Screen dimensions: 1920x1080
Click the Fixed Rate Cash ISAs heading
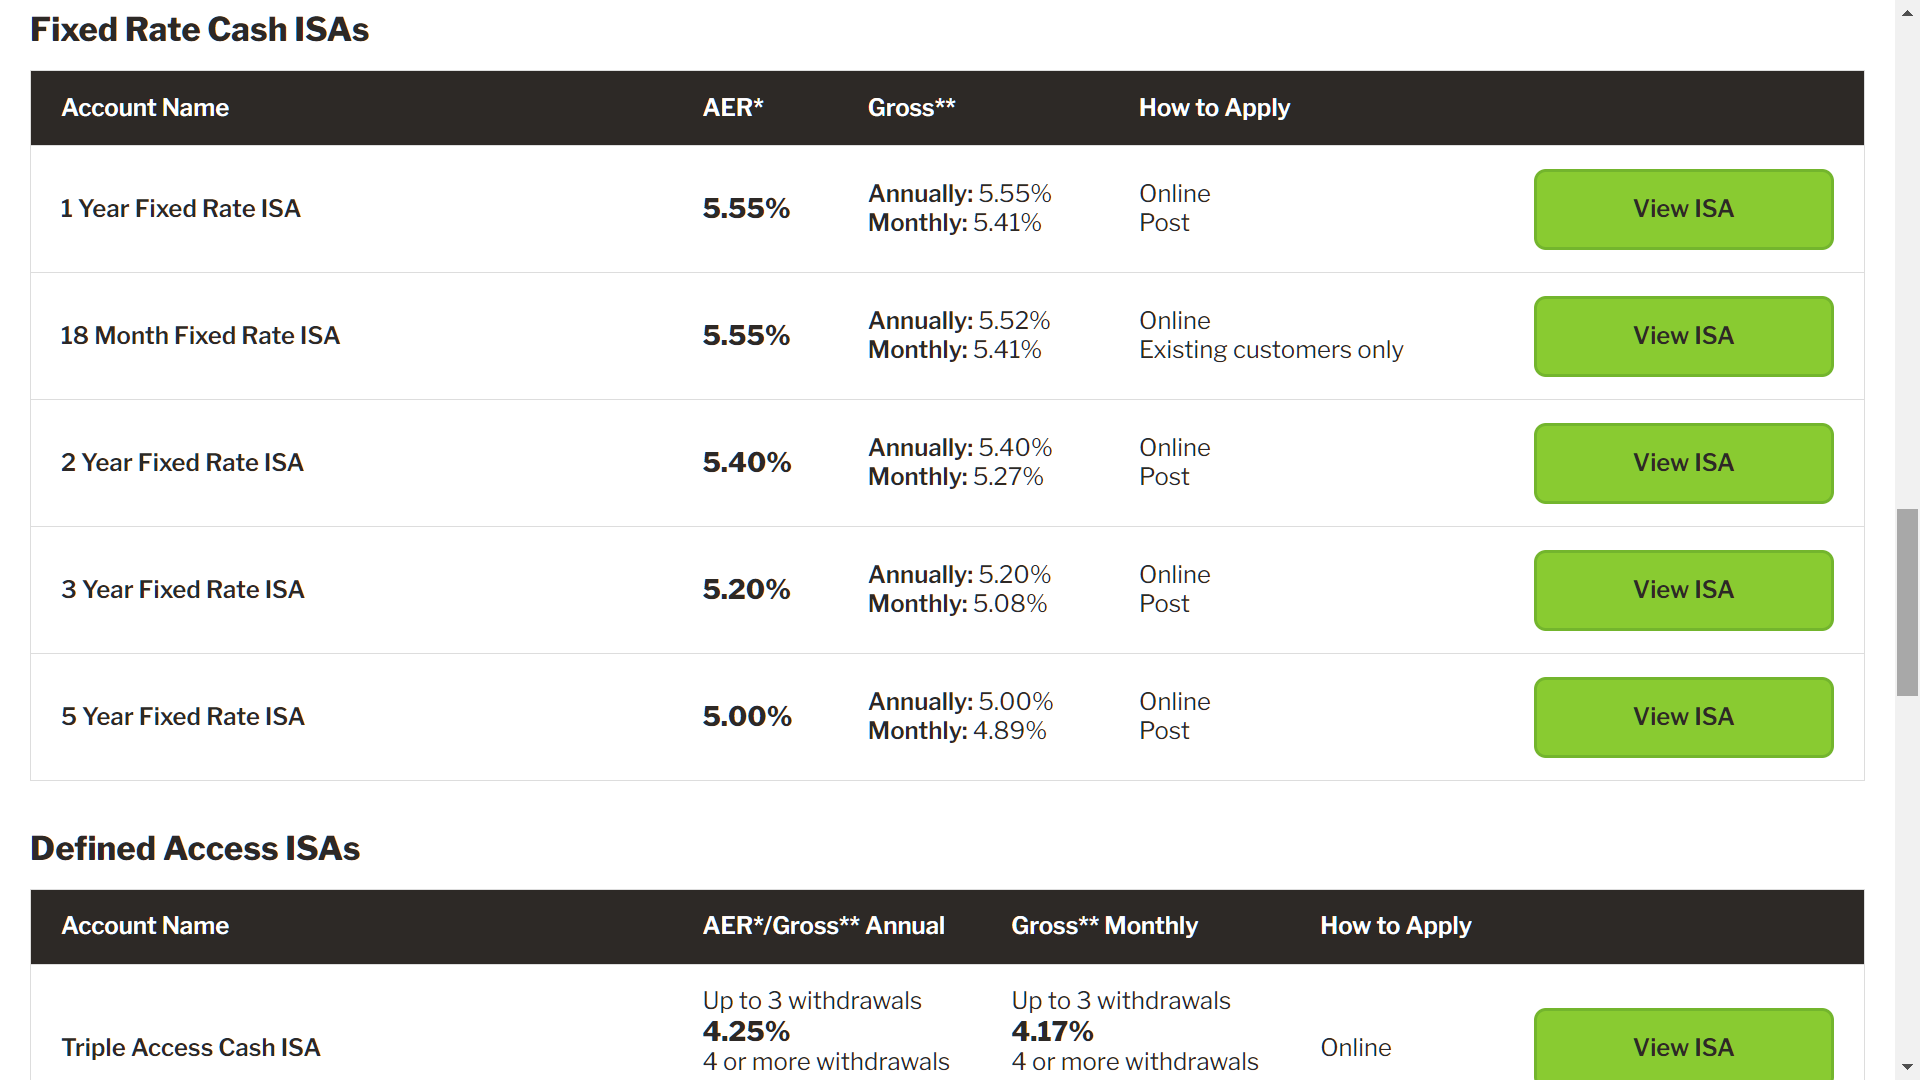pyautogui.click(x=199, y=29)
